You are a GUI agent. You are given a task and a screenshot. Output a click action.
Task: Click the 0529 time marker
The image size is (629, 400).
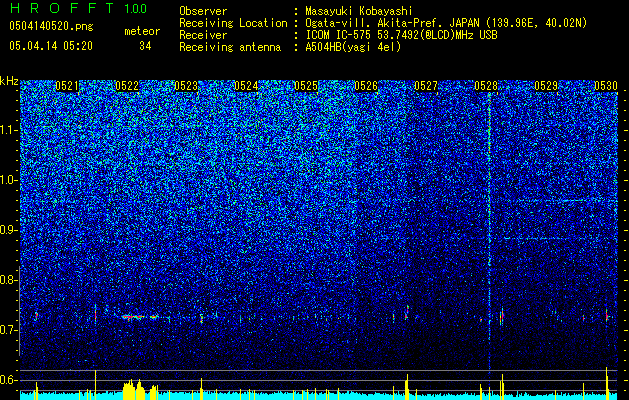[x=546, y=86]
